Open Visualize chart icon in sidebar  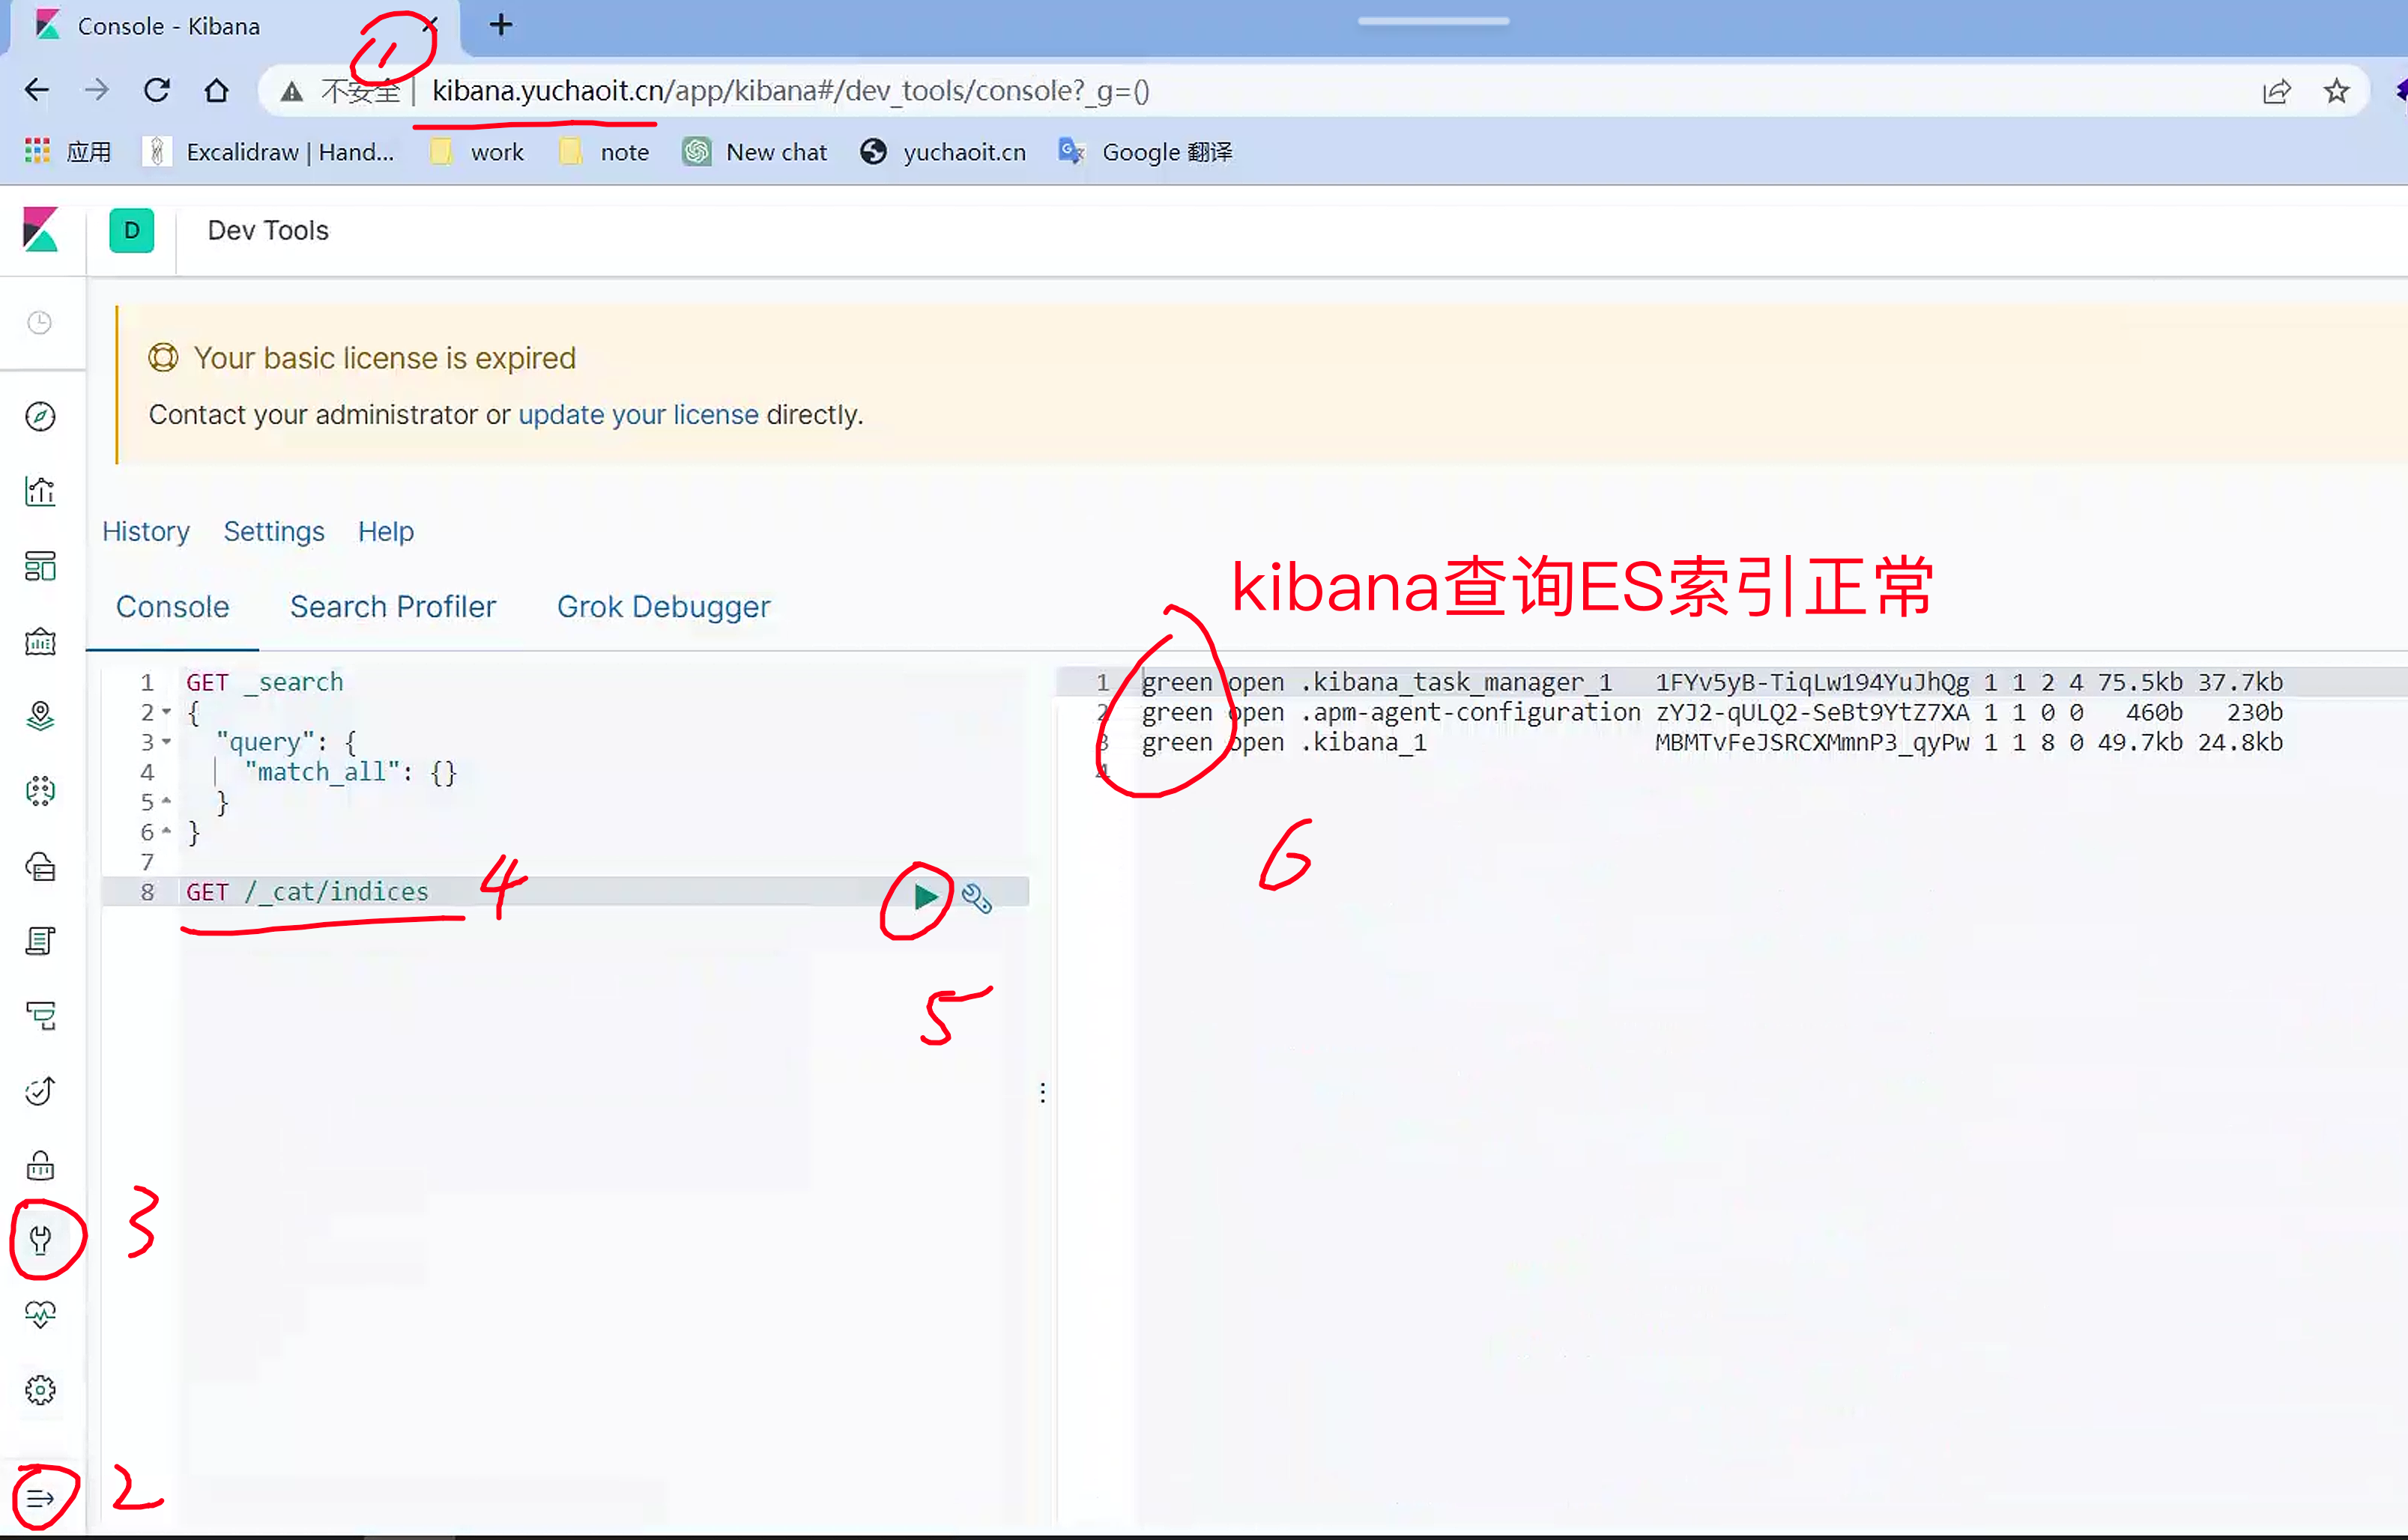[40, 491]
